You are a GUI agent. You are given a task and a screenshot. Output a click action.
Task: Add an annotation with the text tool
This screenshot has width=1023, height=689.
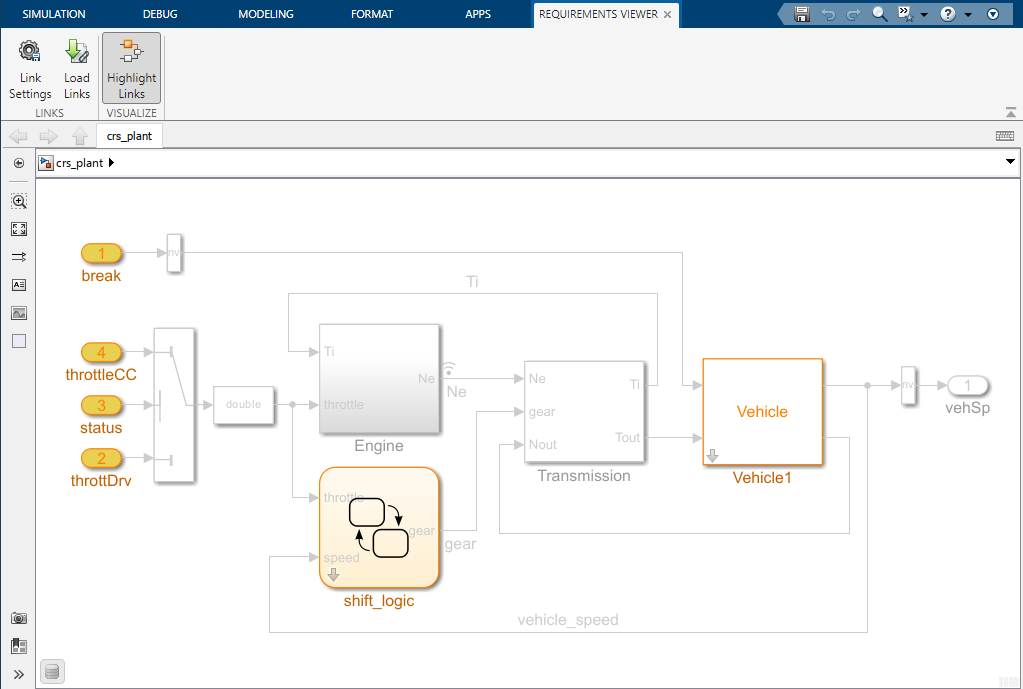pyautogui.click(x=19, y=285)
